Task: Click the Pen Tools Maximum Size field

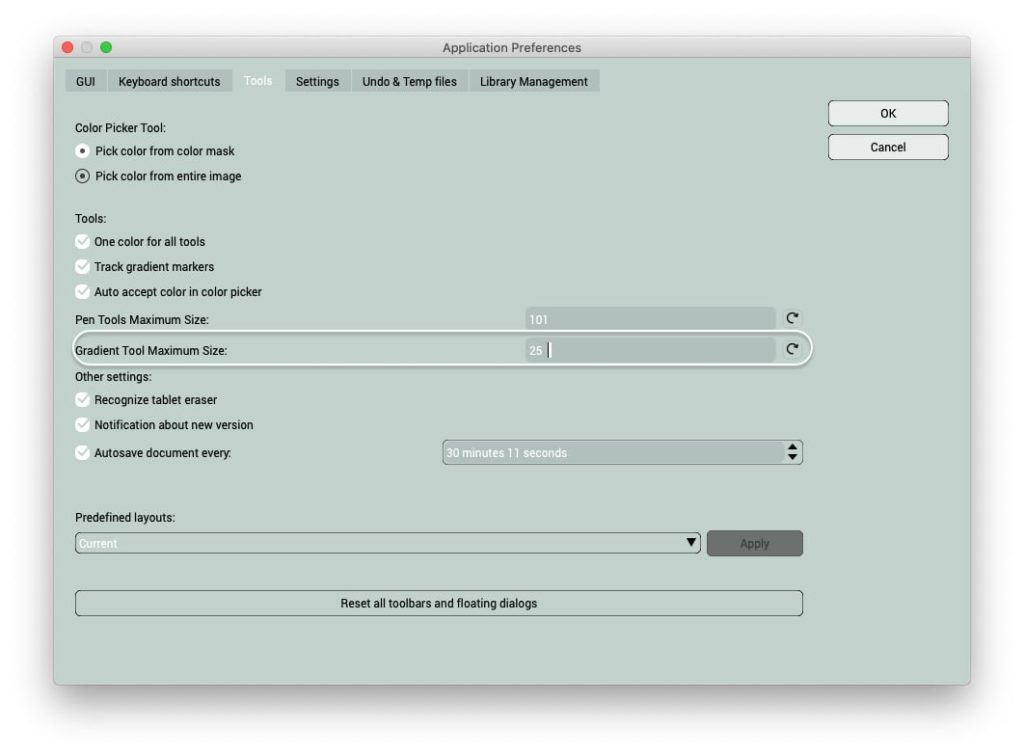Action: point(650,319)
